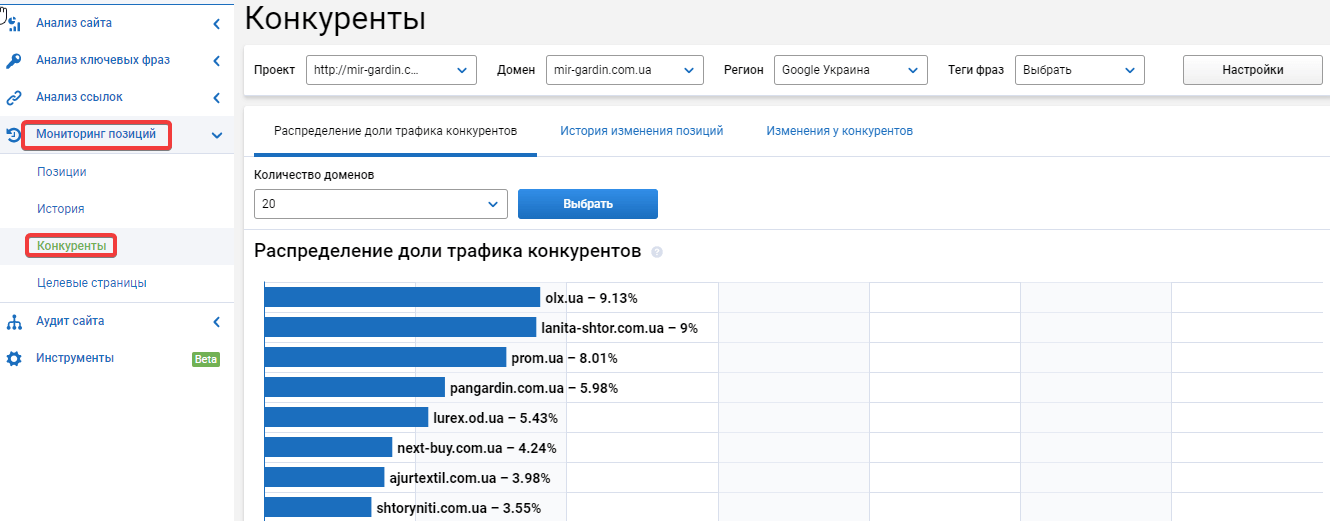Click the help question mark icon

657,252
